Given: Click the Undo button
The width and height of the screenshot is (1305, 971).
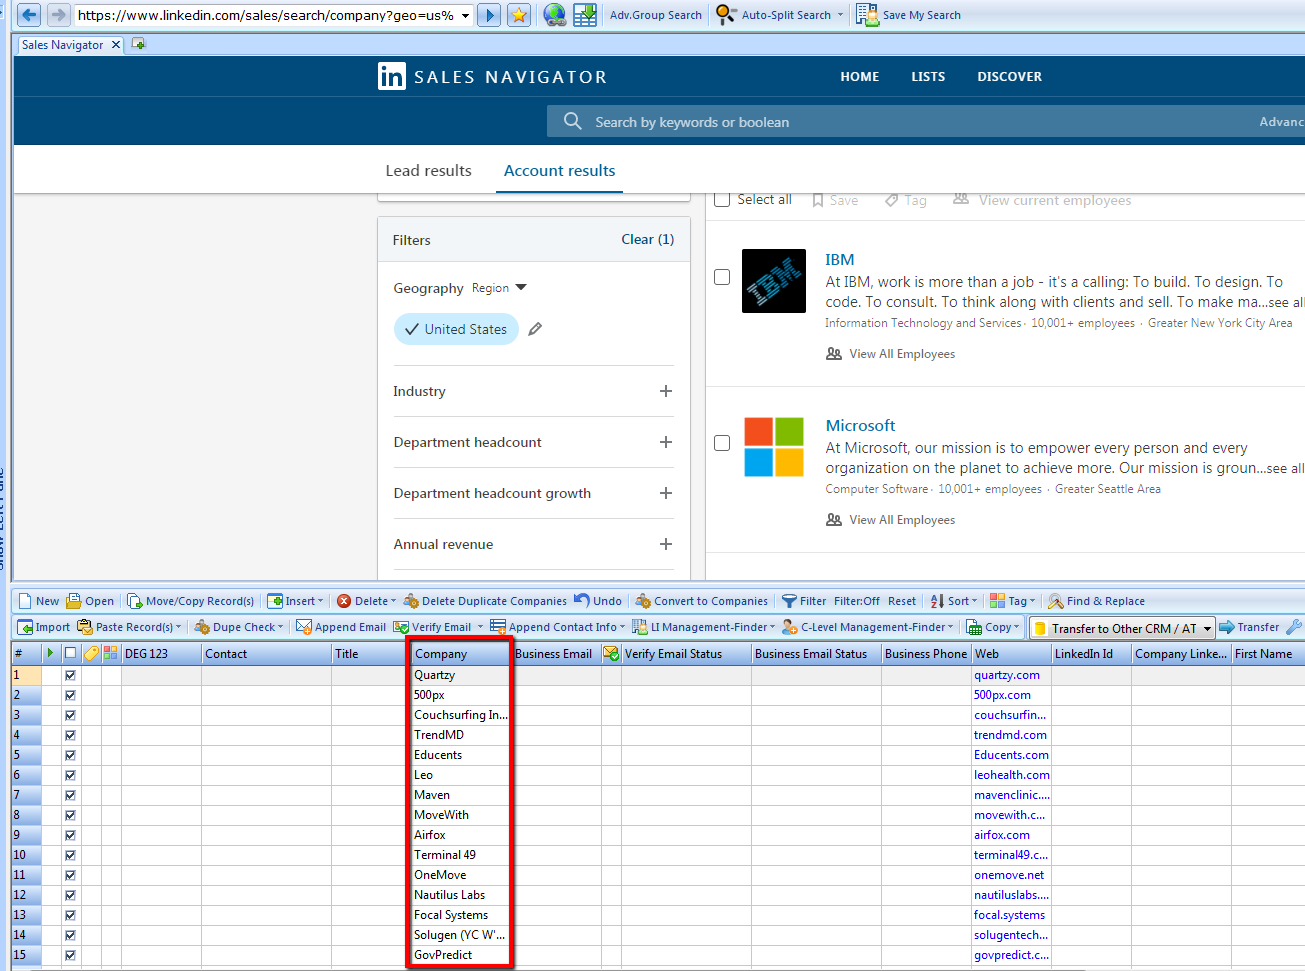Looking at the screenshot, I should pyautogui.click(x=598, y=601).
